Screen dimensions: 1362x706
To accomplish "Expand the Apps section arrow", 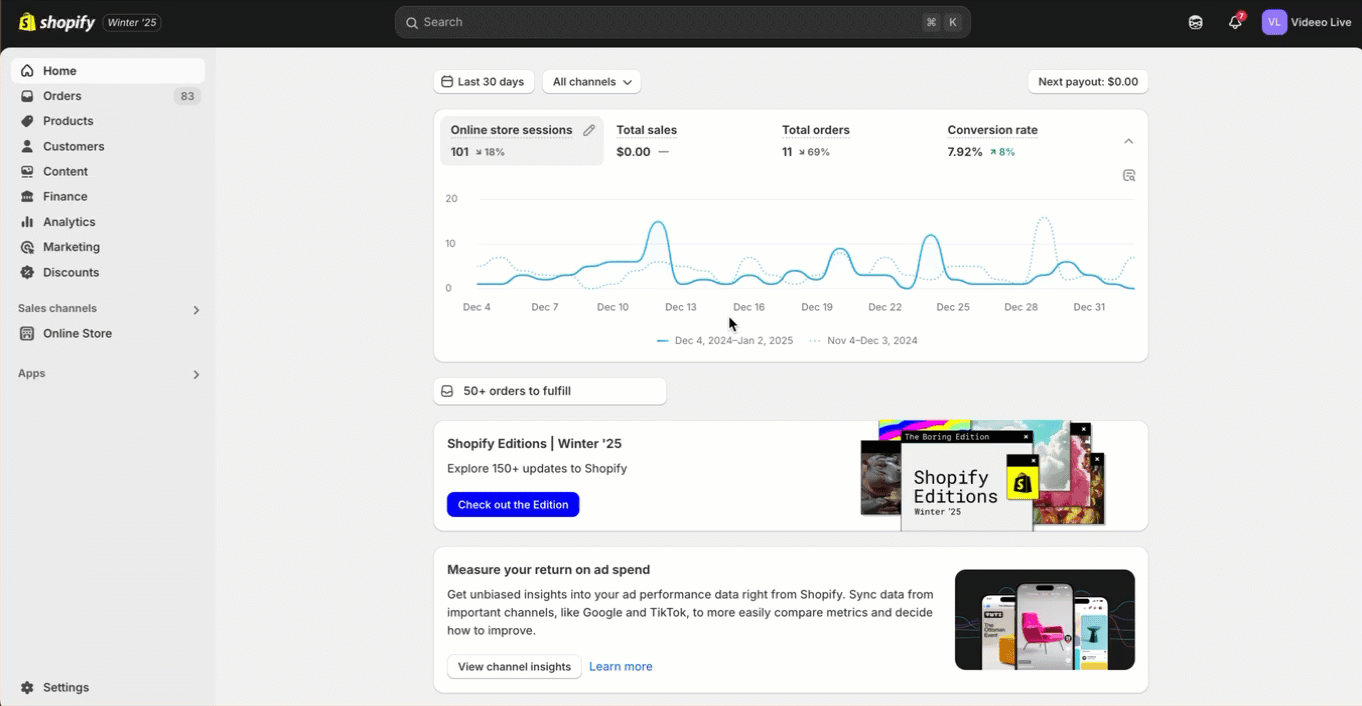I will pyautogui.click(x=196, y=374).
